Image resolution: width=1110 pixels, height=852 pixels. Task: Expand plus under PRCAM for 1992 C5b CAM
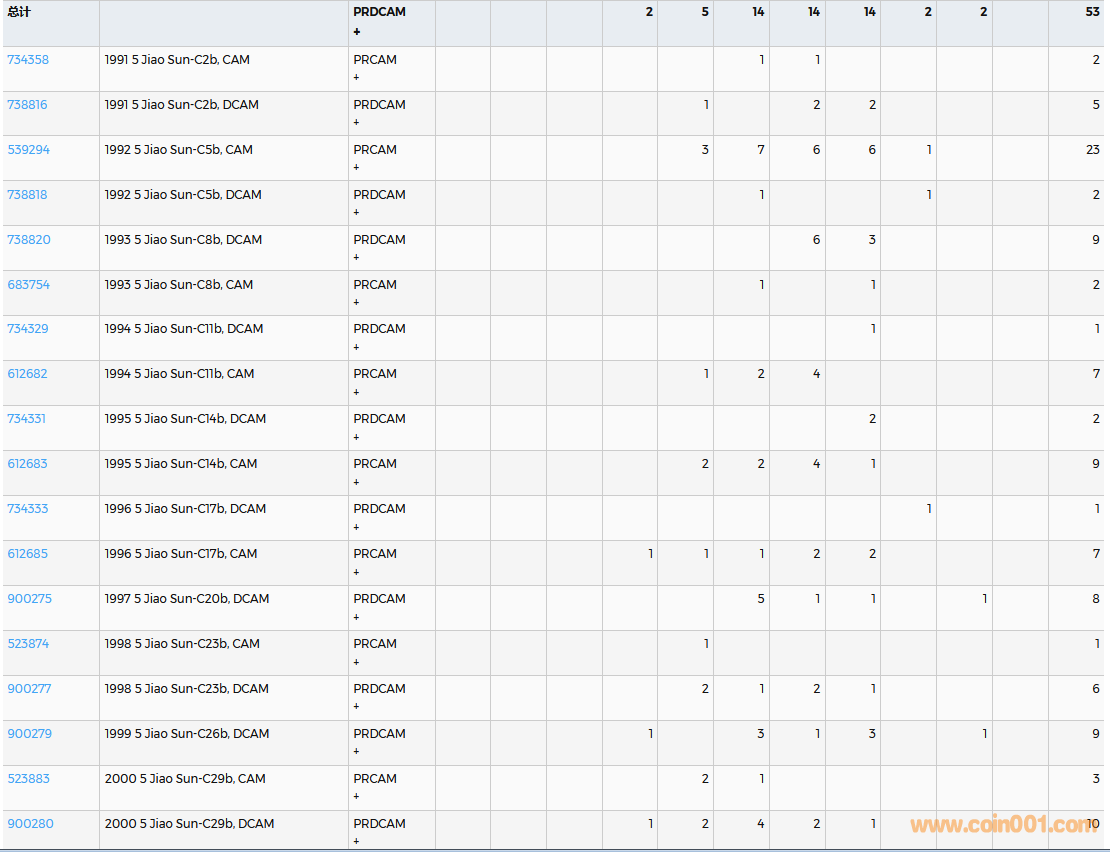[x=356, y=167]
